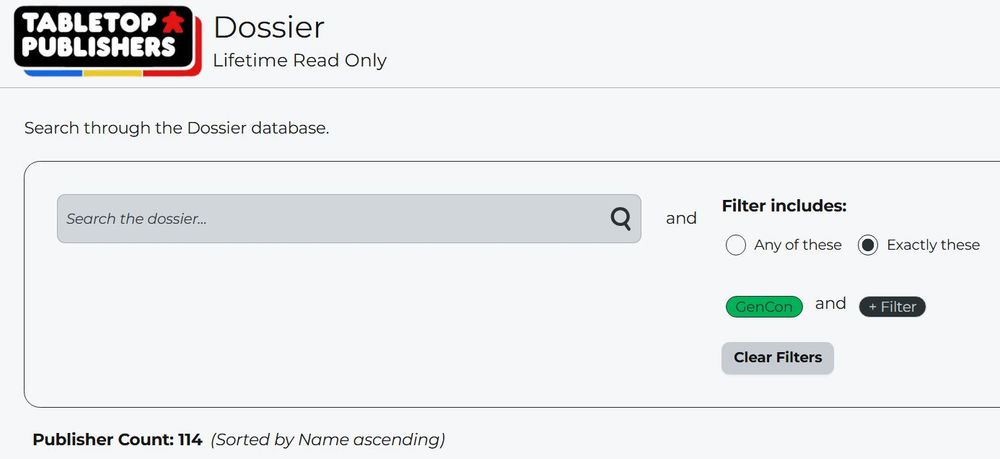Click the "and" between GenCon and Filter

(x=830, y=303)
